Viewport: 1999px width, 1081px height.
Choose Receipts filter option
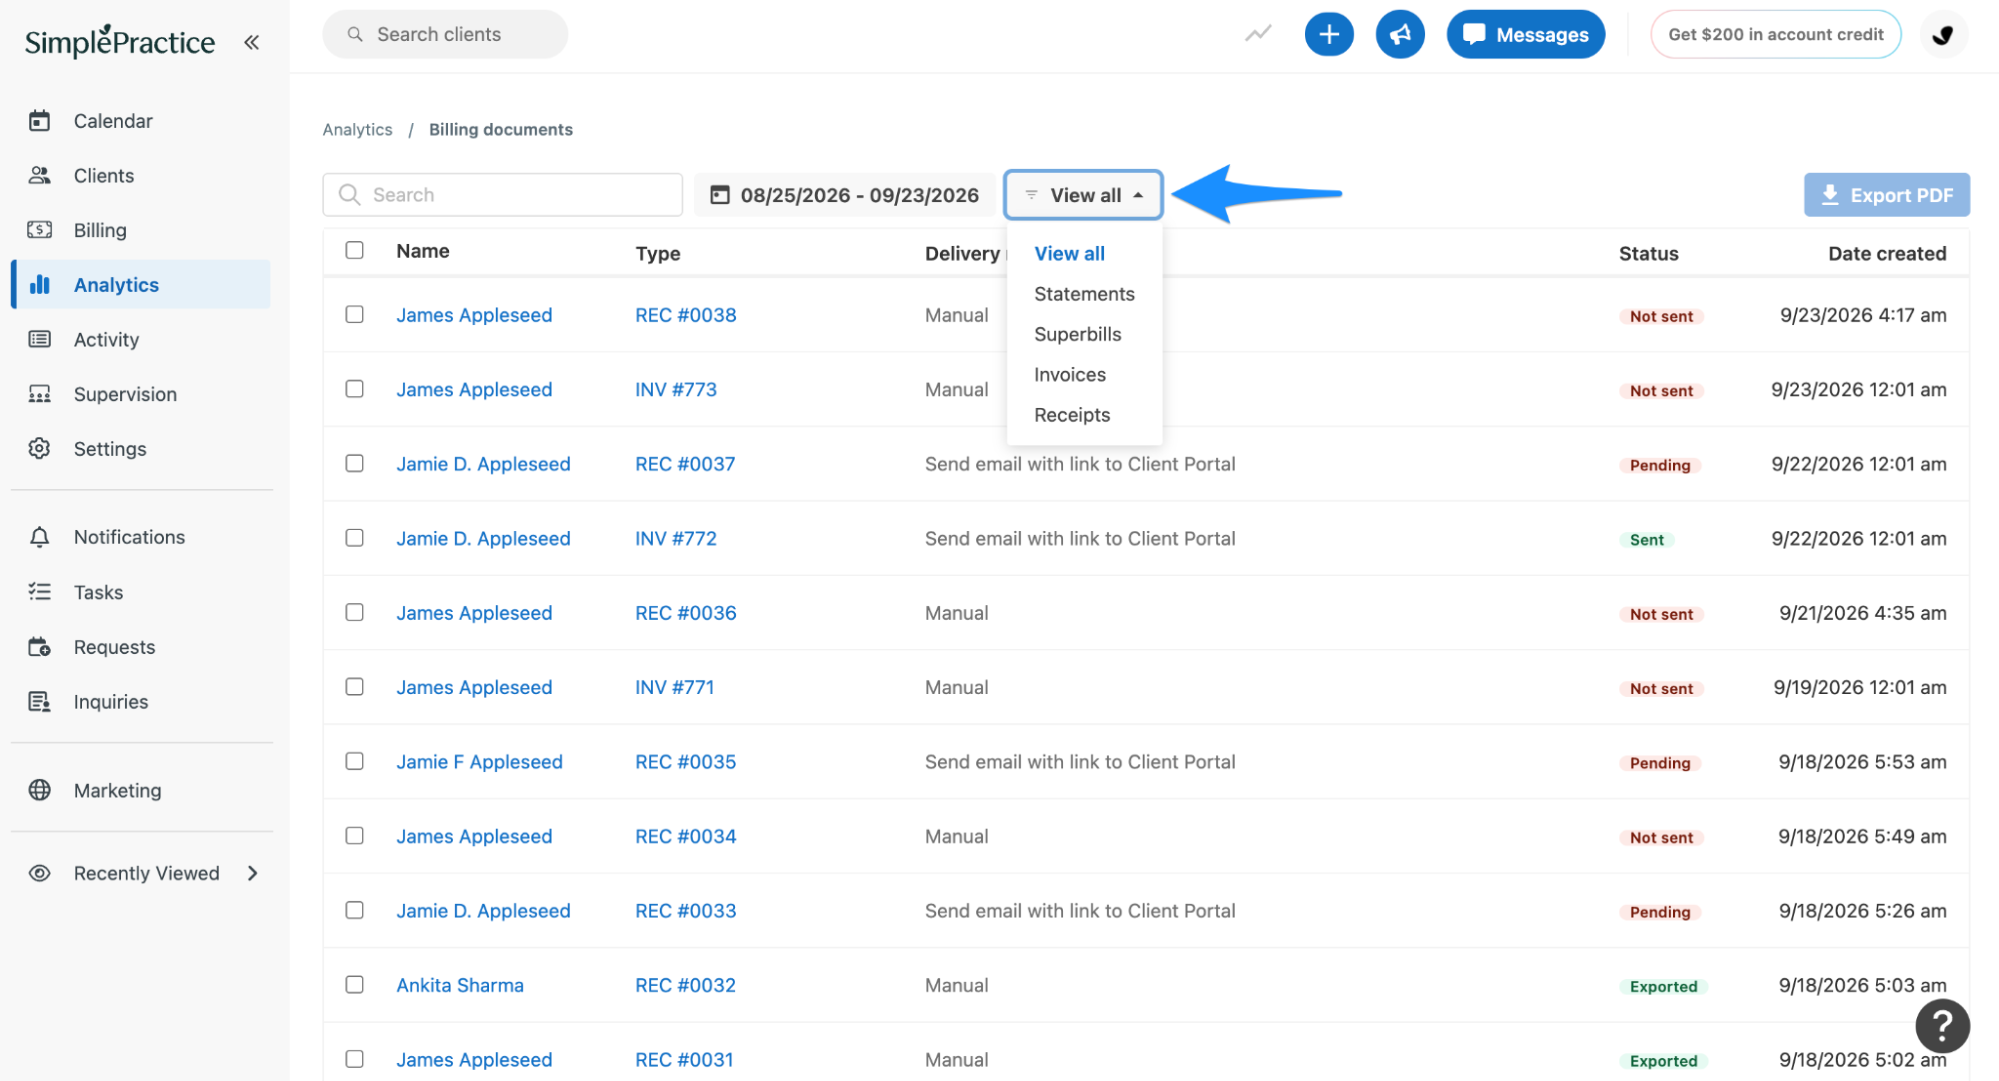(1071, 415)
